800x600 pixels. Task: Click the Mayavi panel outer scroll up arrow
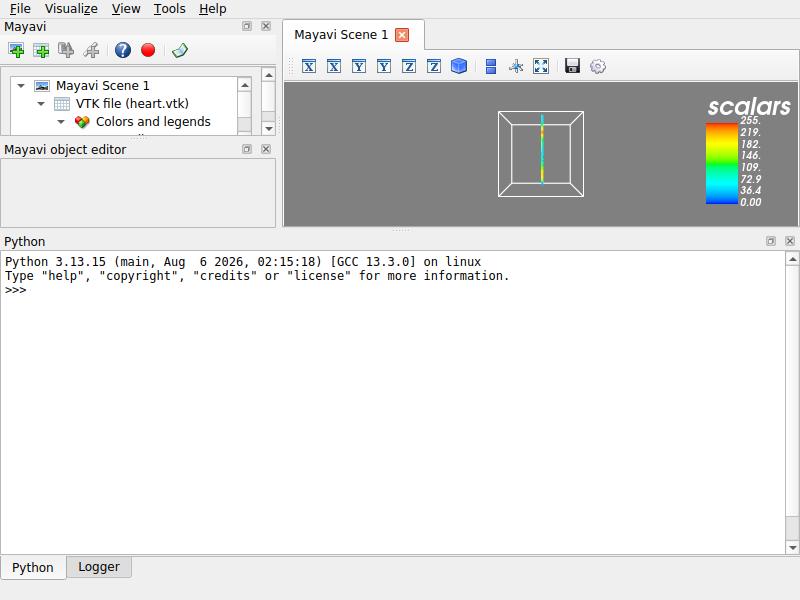(269, 75)
